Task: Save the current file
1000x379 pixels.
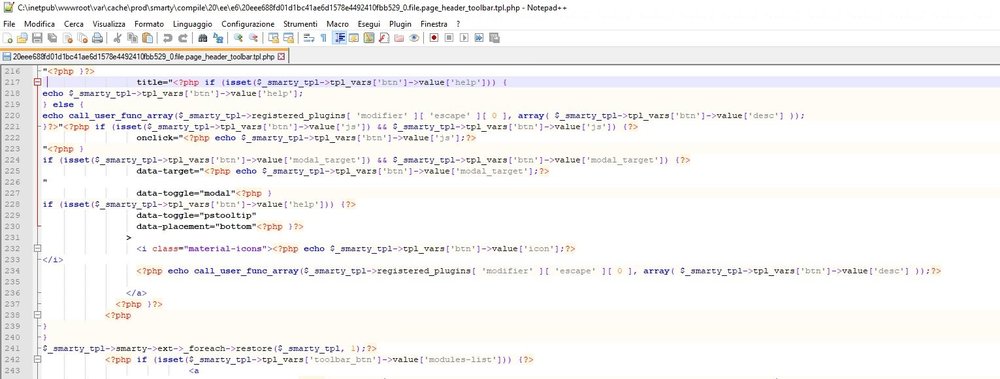Action: tap(37, 38)
